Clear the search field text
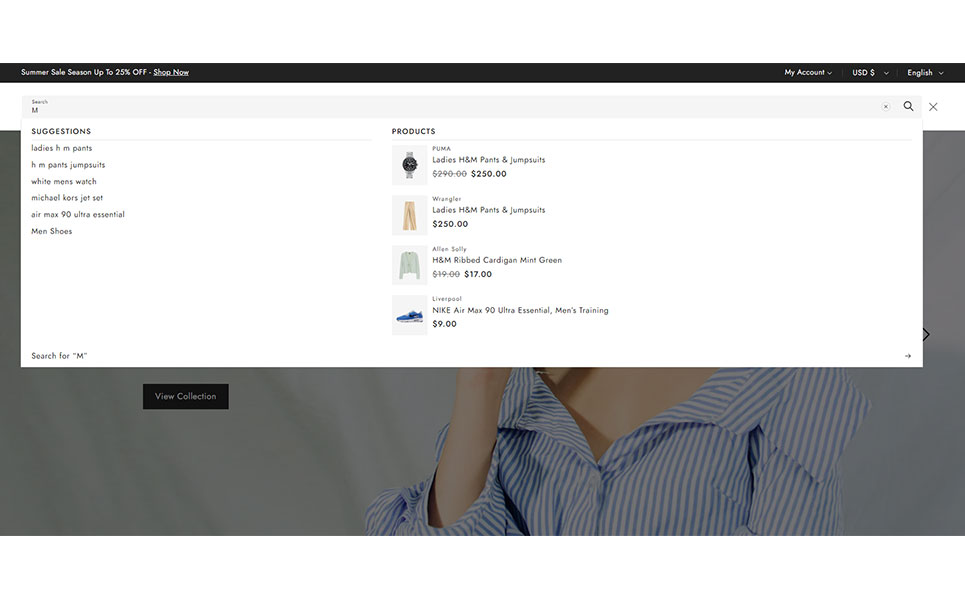The image size is (965, 600). click(885, 106)
